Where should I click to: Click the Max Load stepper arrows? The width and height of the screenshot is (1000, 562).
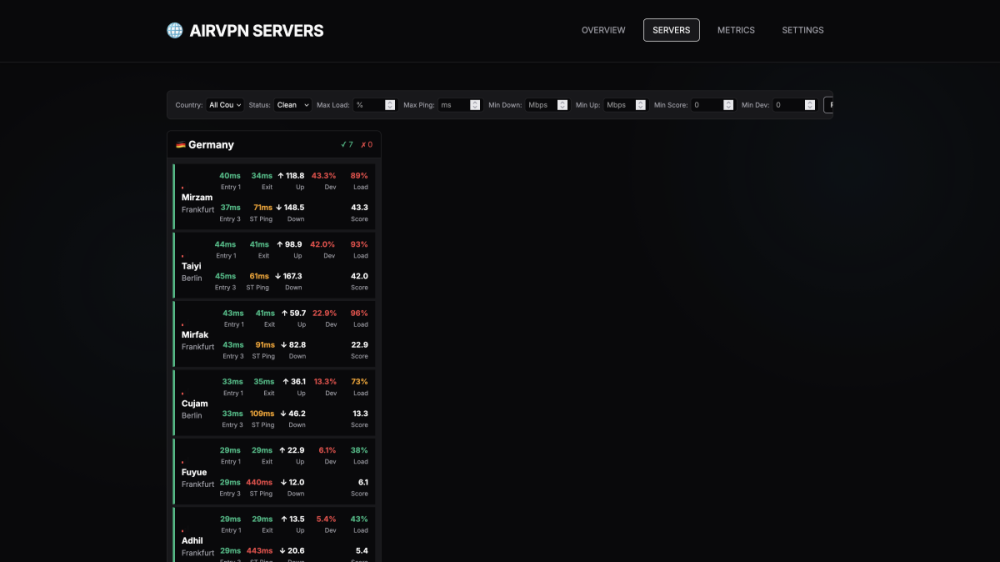[390, 105]
